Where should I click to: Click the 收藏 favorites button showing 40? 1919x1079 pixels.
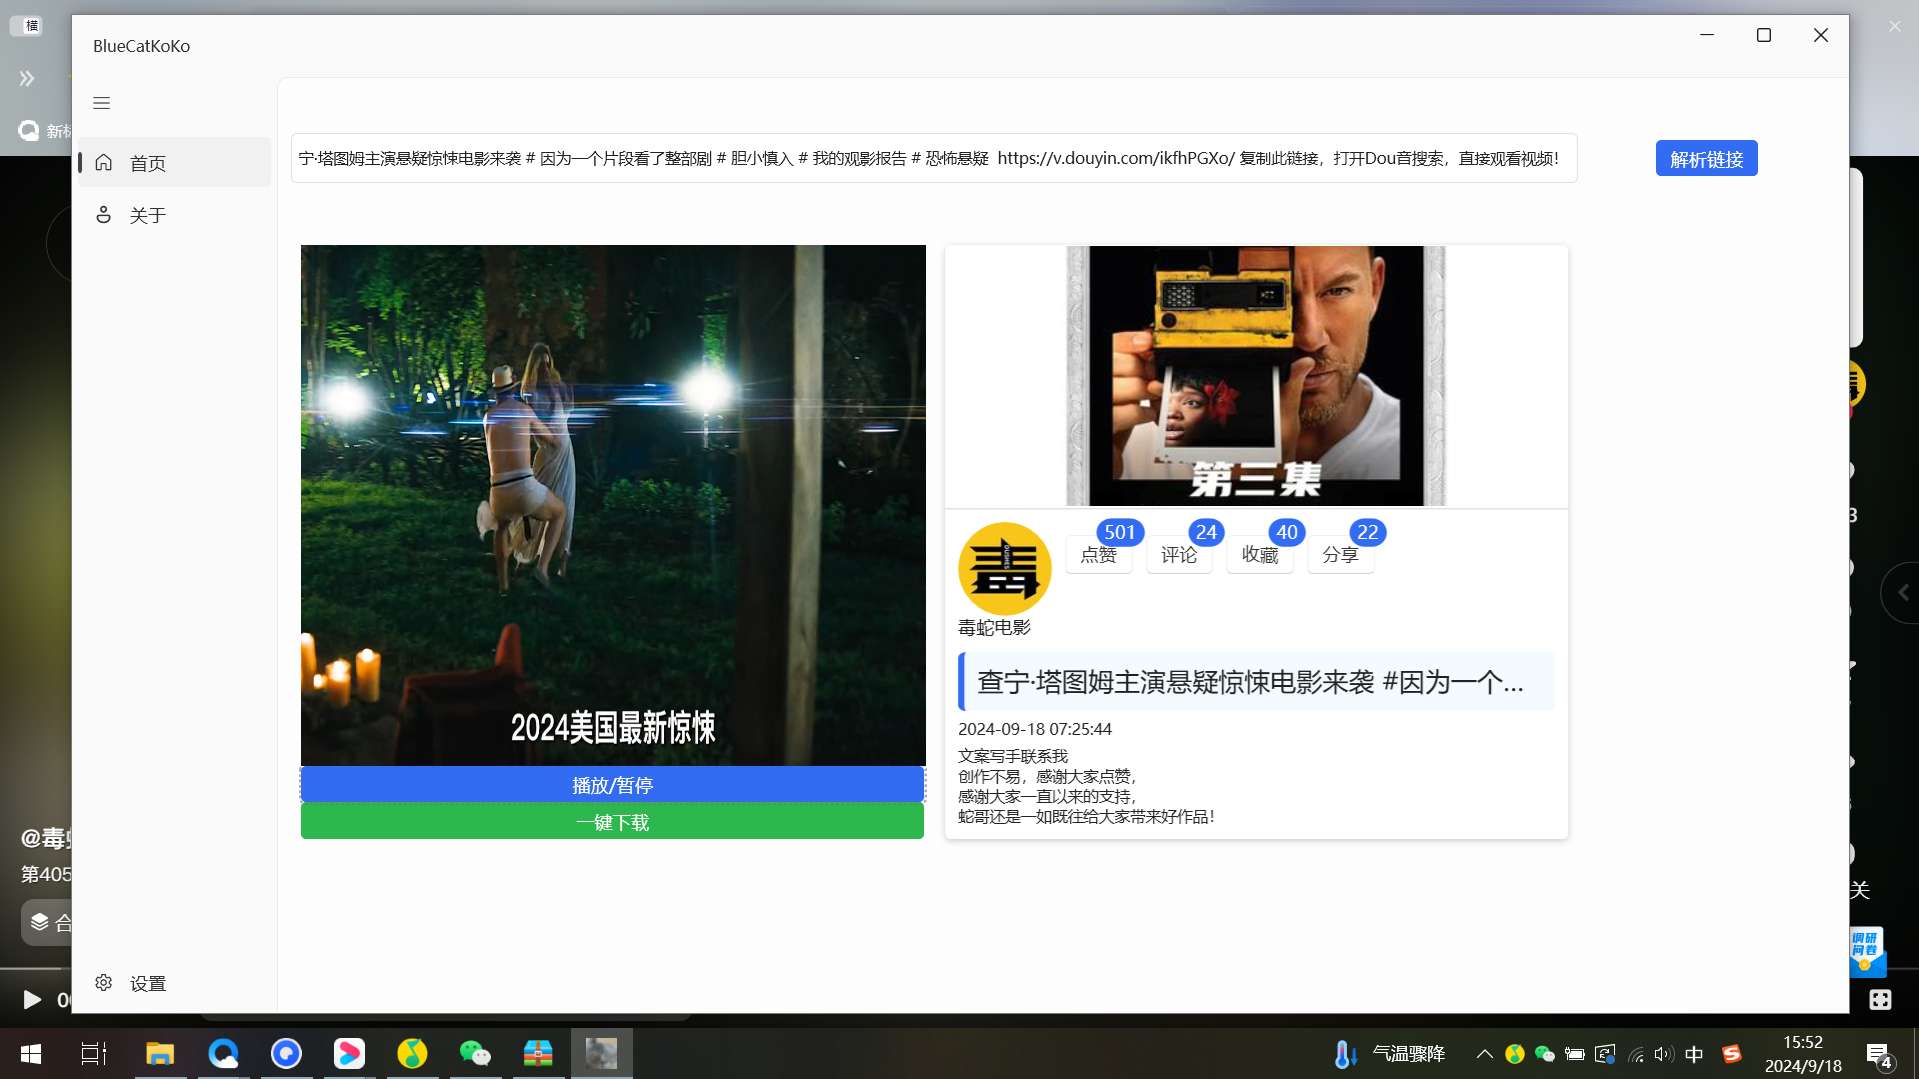tap(1260, 555)
